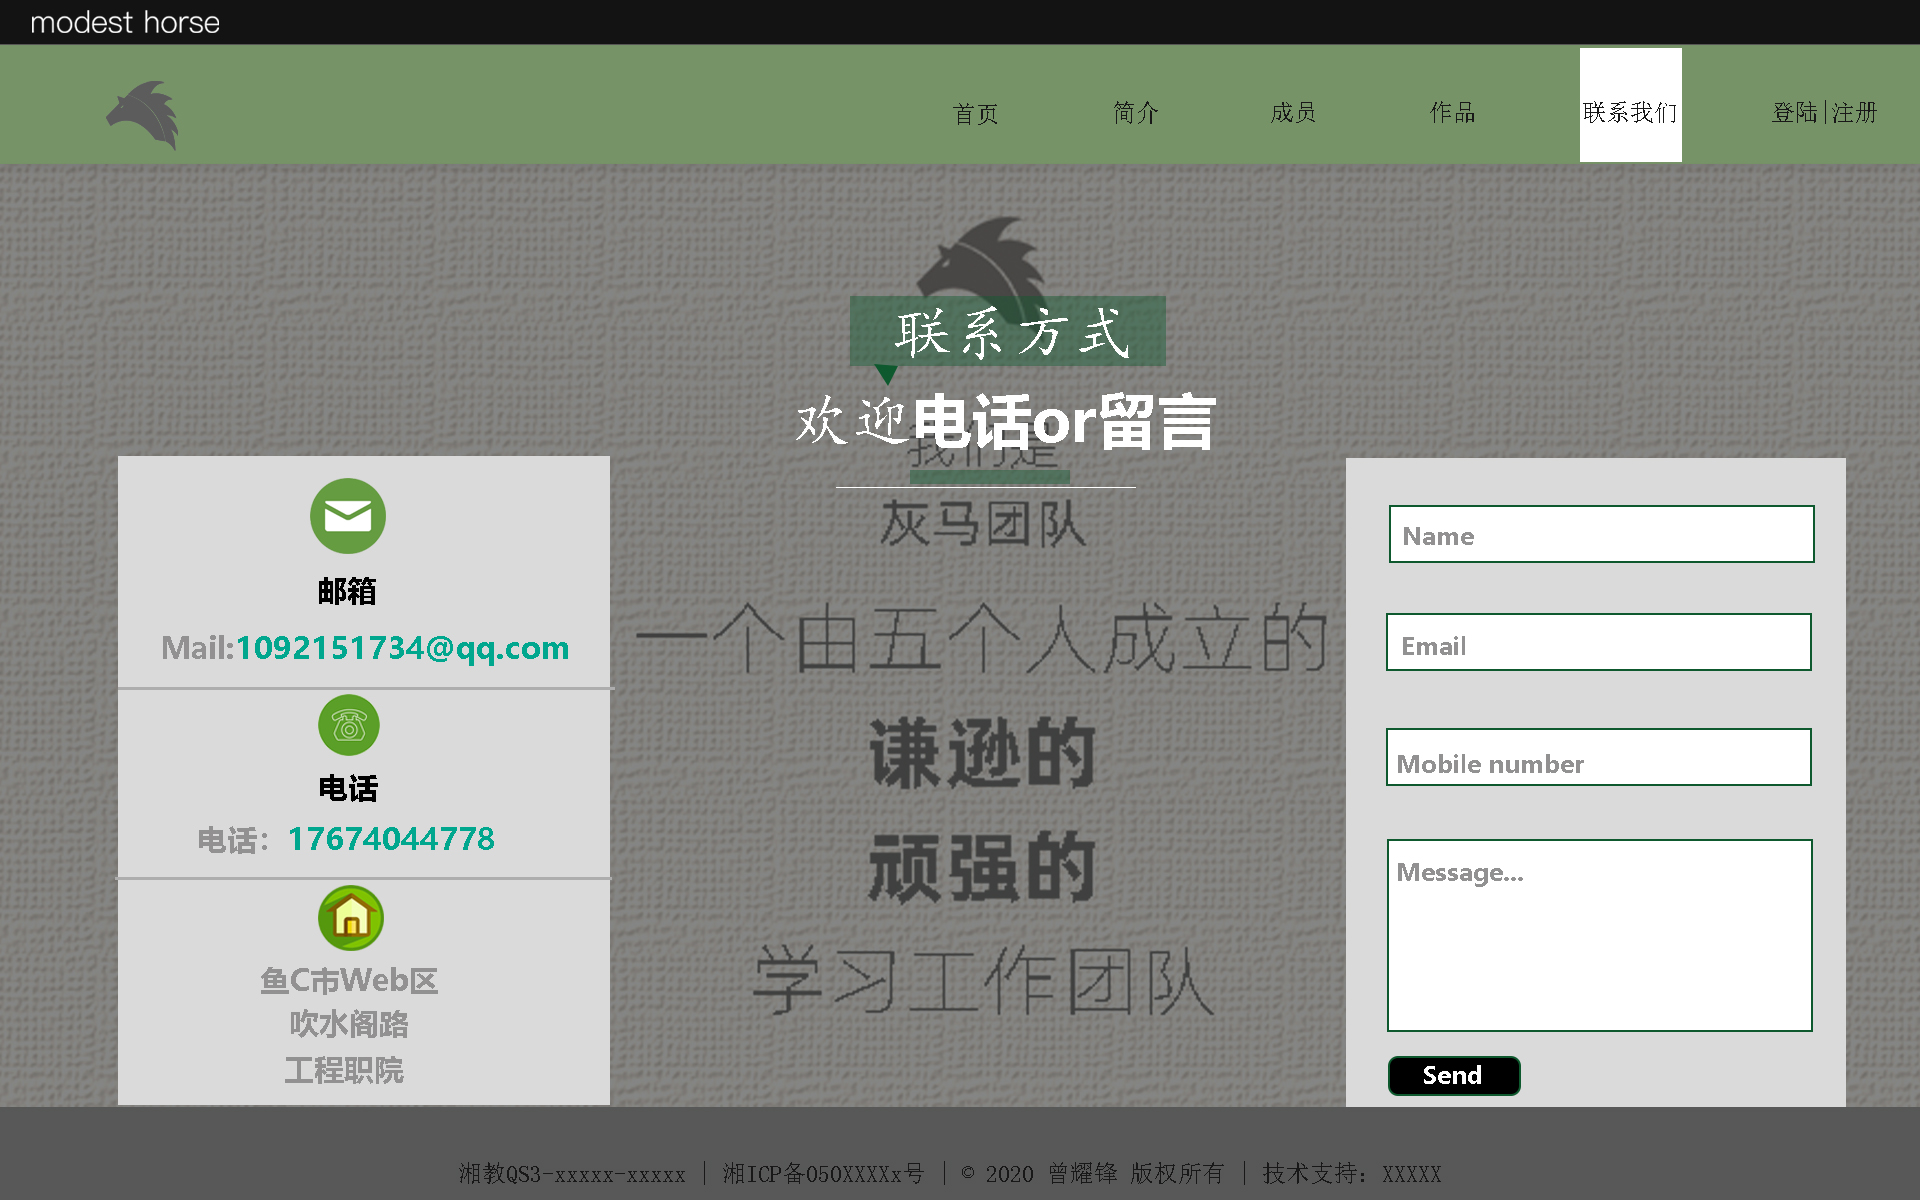Open the 成员 members menu item
The image size is (1920, 1200).
1293,112
